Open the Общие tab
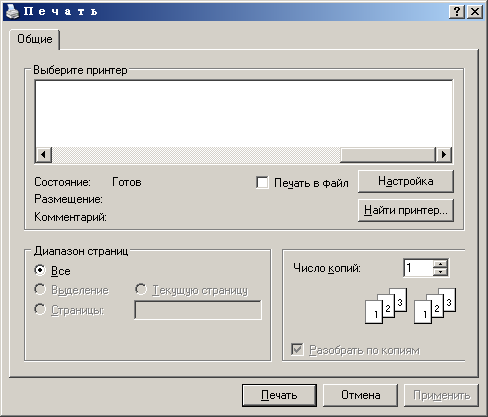The height and width of the screenshot is (417, 488). (x=35, y=39)
